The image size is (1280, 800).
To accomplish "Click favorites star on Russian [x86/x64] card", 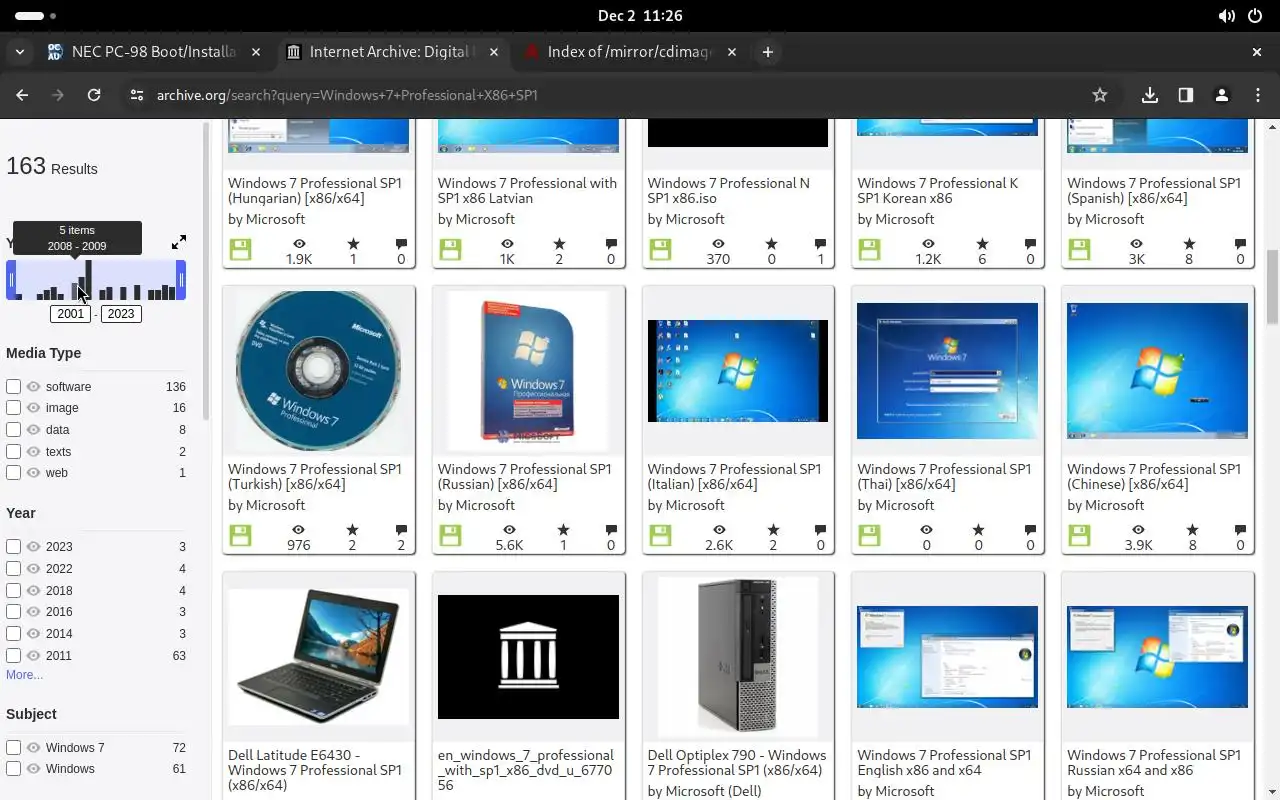I will 563,530.
